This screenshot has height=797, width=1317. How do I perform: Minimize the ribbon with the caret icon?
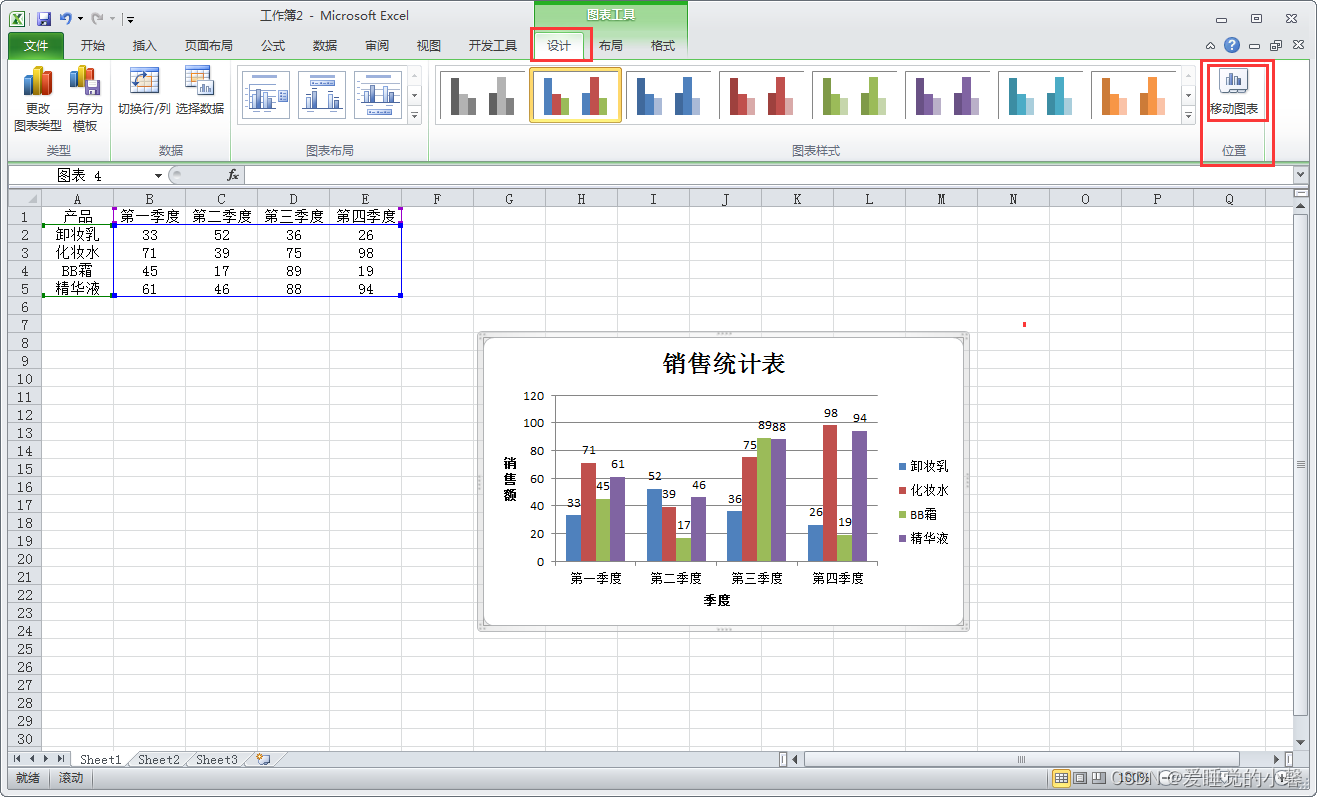[x=1211, y=46]
